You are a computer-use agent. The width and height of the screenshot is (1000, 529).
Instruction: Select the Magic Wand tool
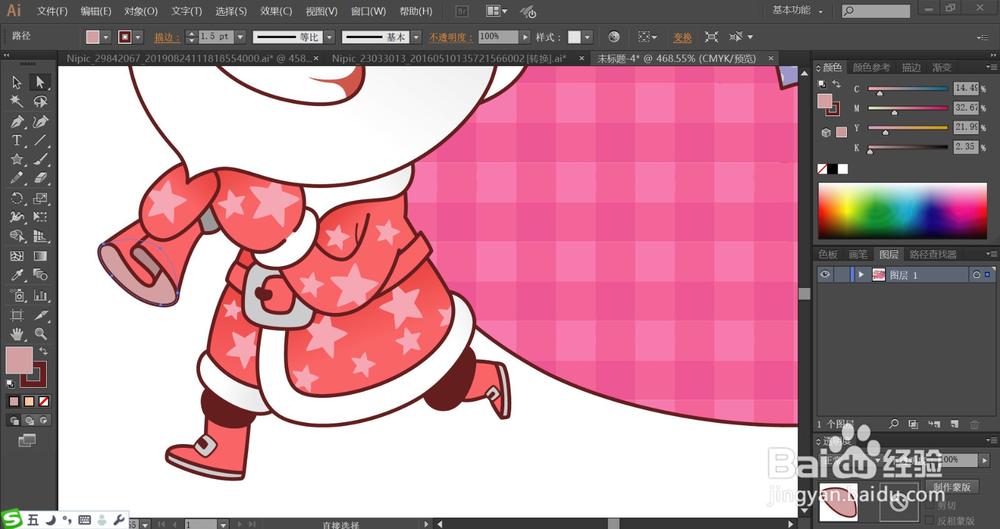click(x=17, y=101)
